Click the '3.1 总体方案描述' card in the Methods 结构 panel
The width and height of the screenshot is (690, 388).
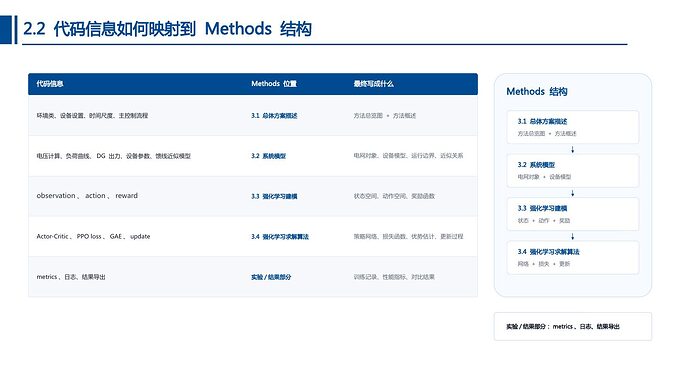tap(573, 127)
